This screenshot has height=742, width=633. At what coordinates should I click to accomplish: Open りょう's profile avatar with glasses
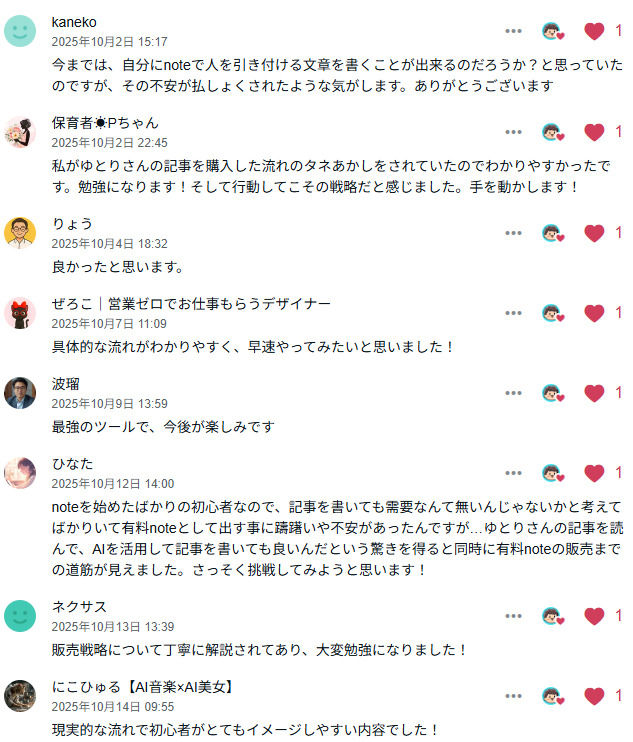[x=20, y=232]
